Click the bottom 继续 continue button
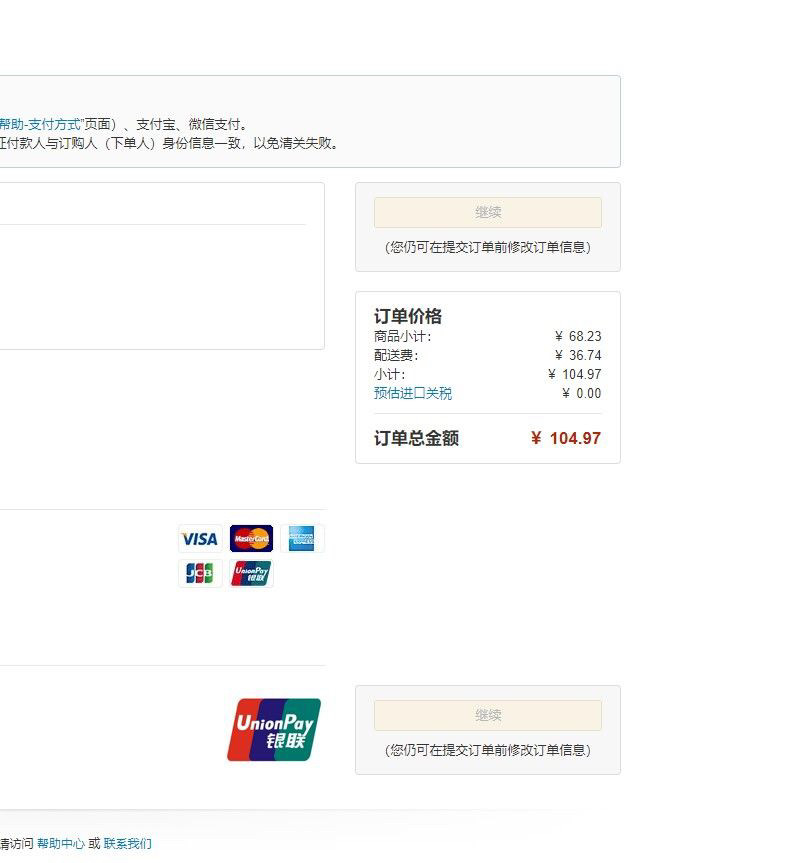Viewport: 805px width, 863px height. [x=487, y=715]
